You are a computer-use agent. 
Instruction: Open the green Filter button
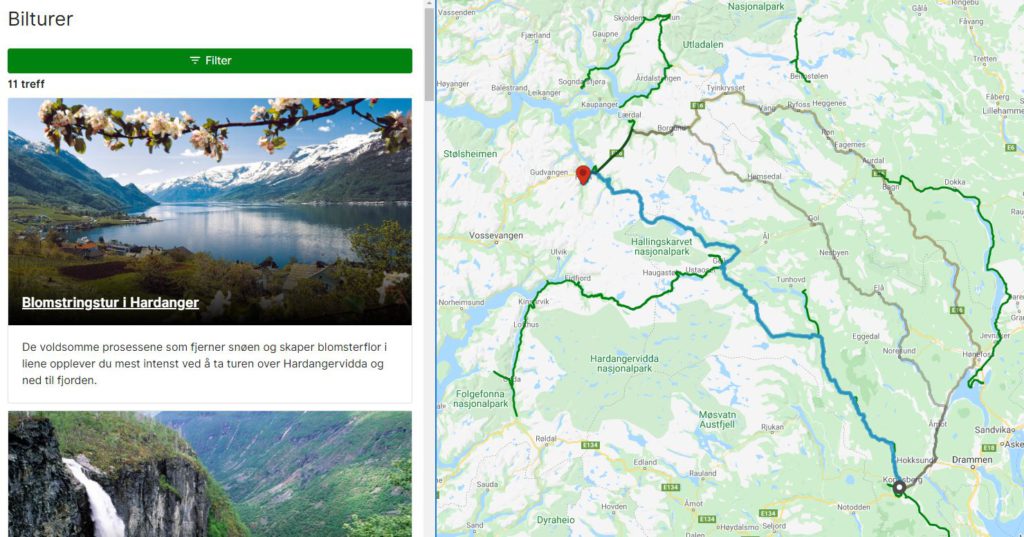(x=210, y=61)
